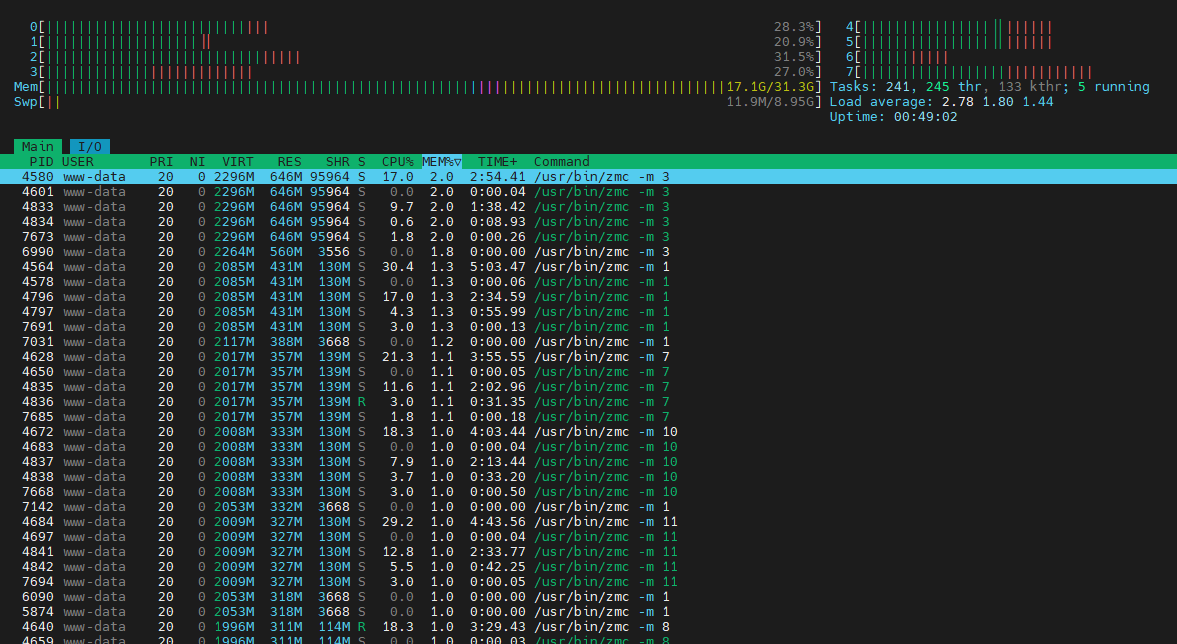This screenshot has width=1177, height=644.
Task: Sort by the MEM% column header
Action: [x=441, y=161]
